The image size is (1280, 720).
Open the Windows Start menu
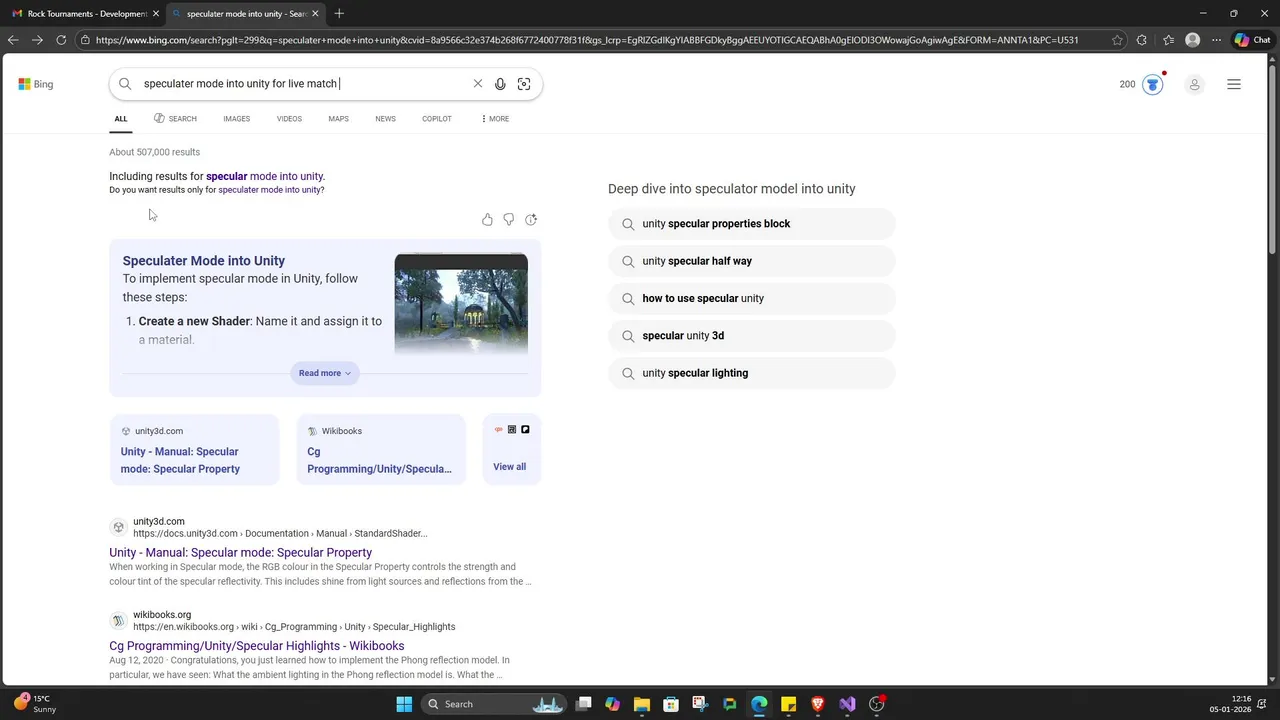404,704
